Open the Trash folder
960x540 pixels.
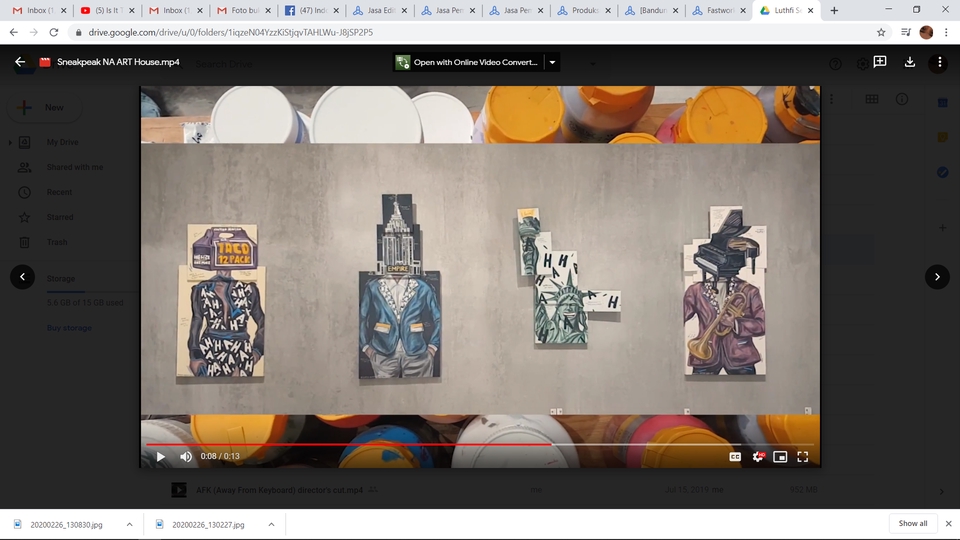[57, 242]
